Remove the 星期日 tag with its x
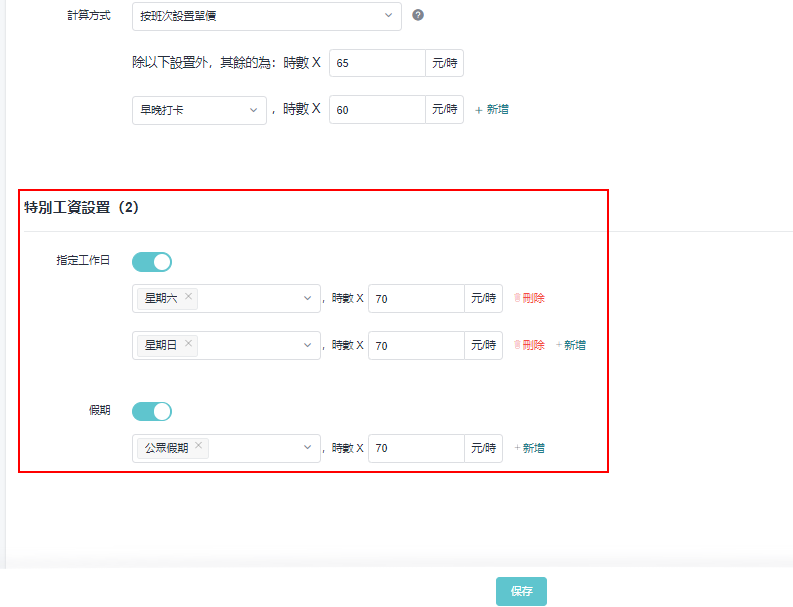This screenshot has width=793, height=607. click(188, 344)
